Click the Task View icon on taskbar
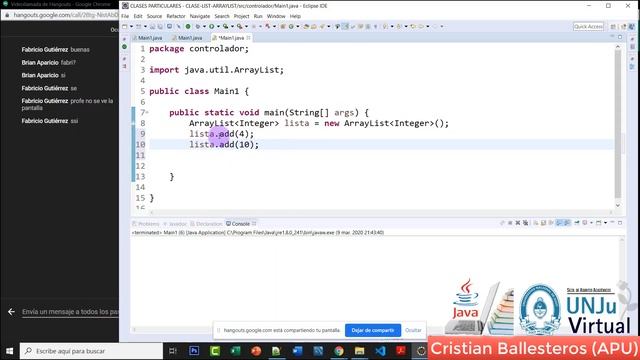This screenshot has width=640, height=360. [x=173, y=351]
